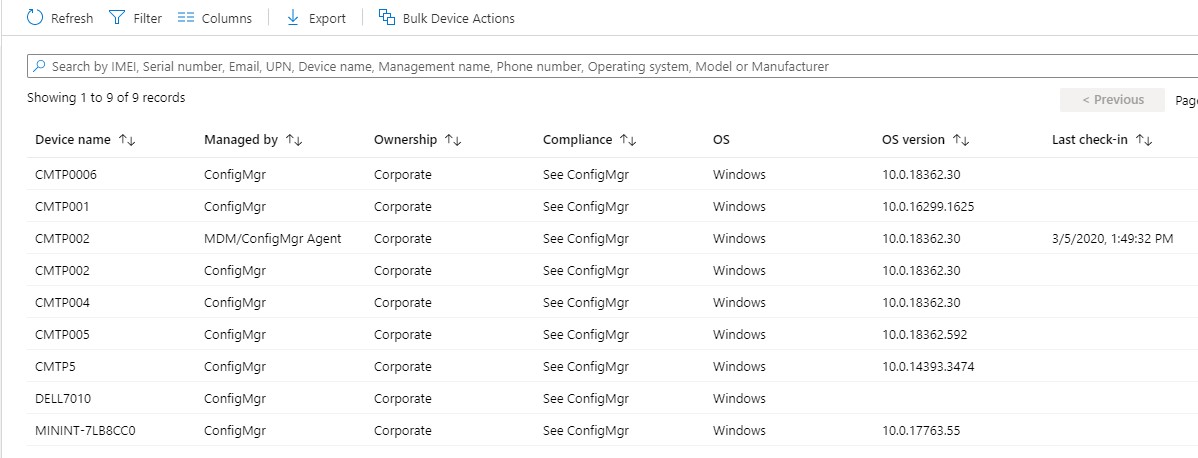Click the Export download arrow icon
The height and width of the screenshot is (458, 1198).
[x=293, y=18]
